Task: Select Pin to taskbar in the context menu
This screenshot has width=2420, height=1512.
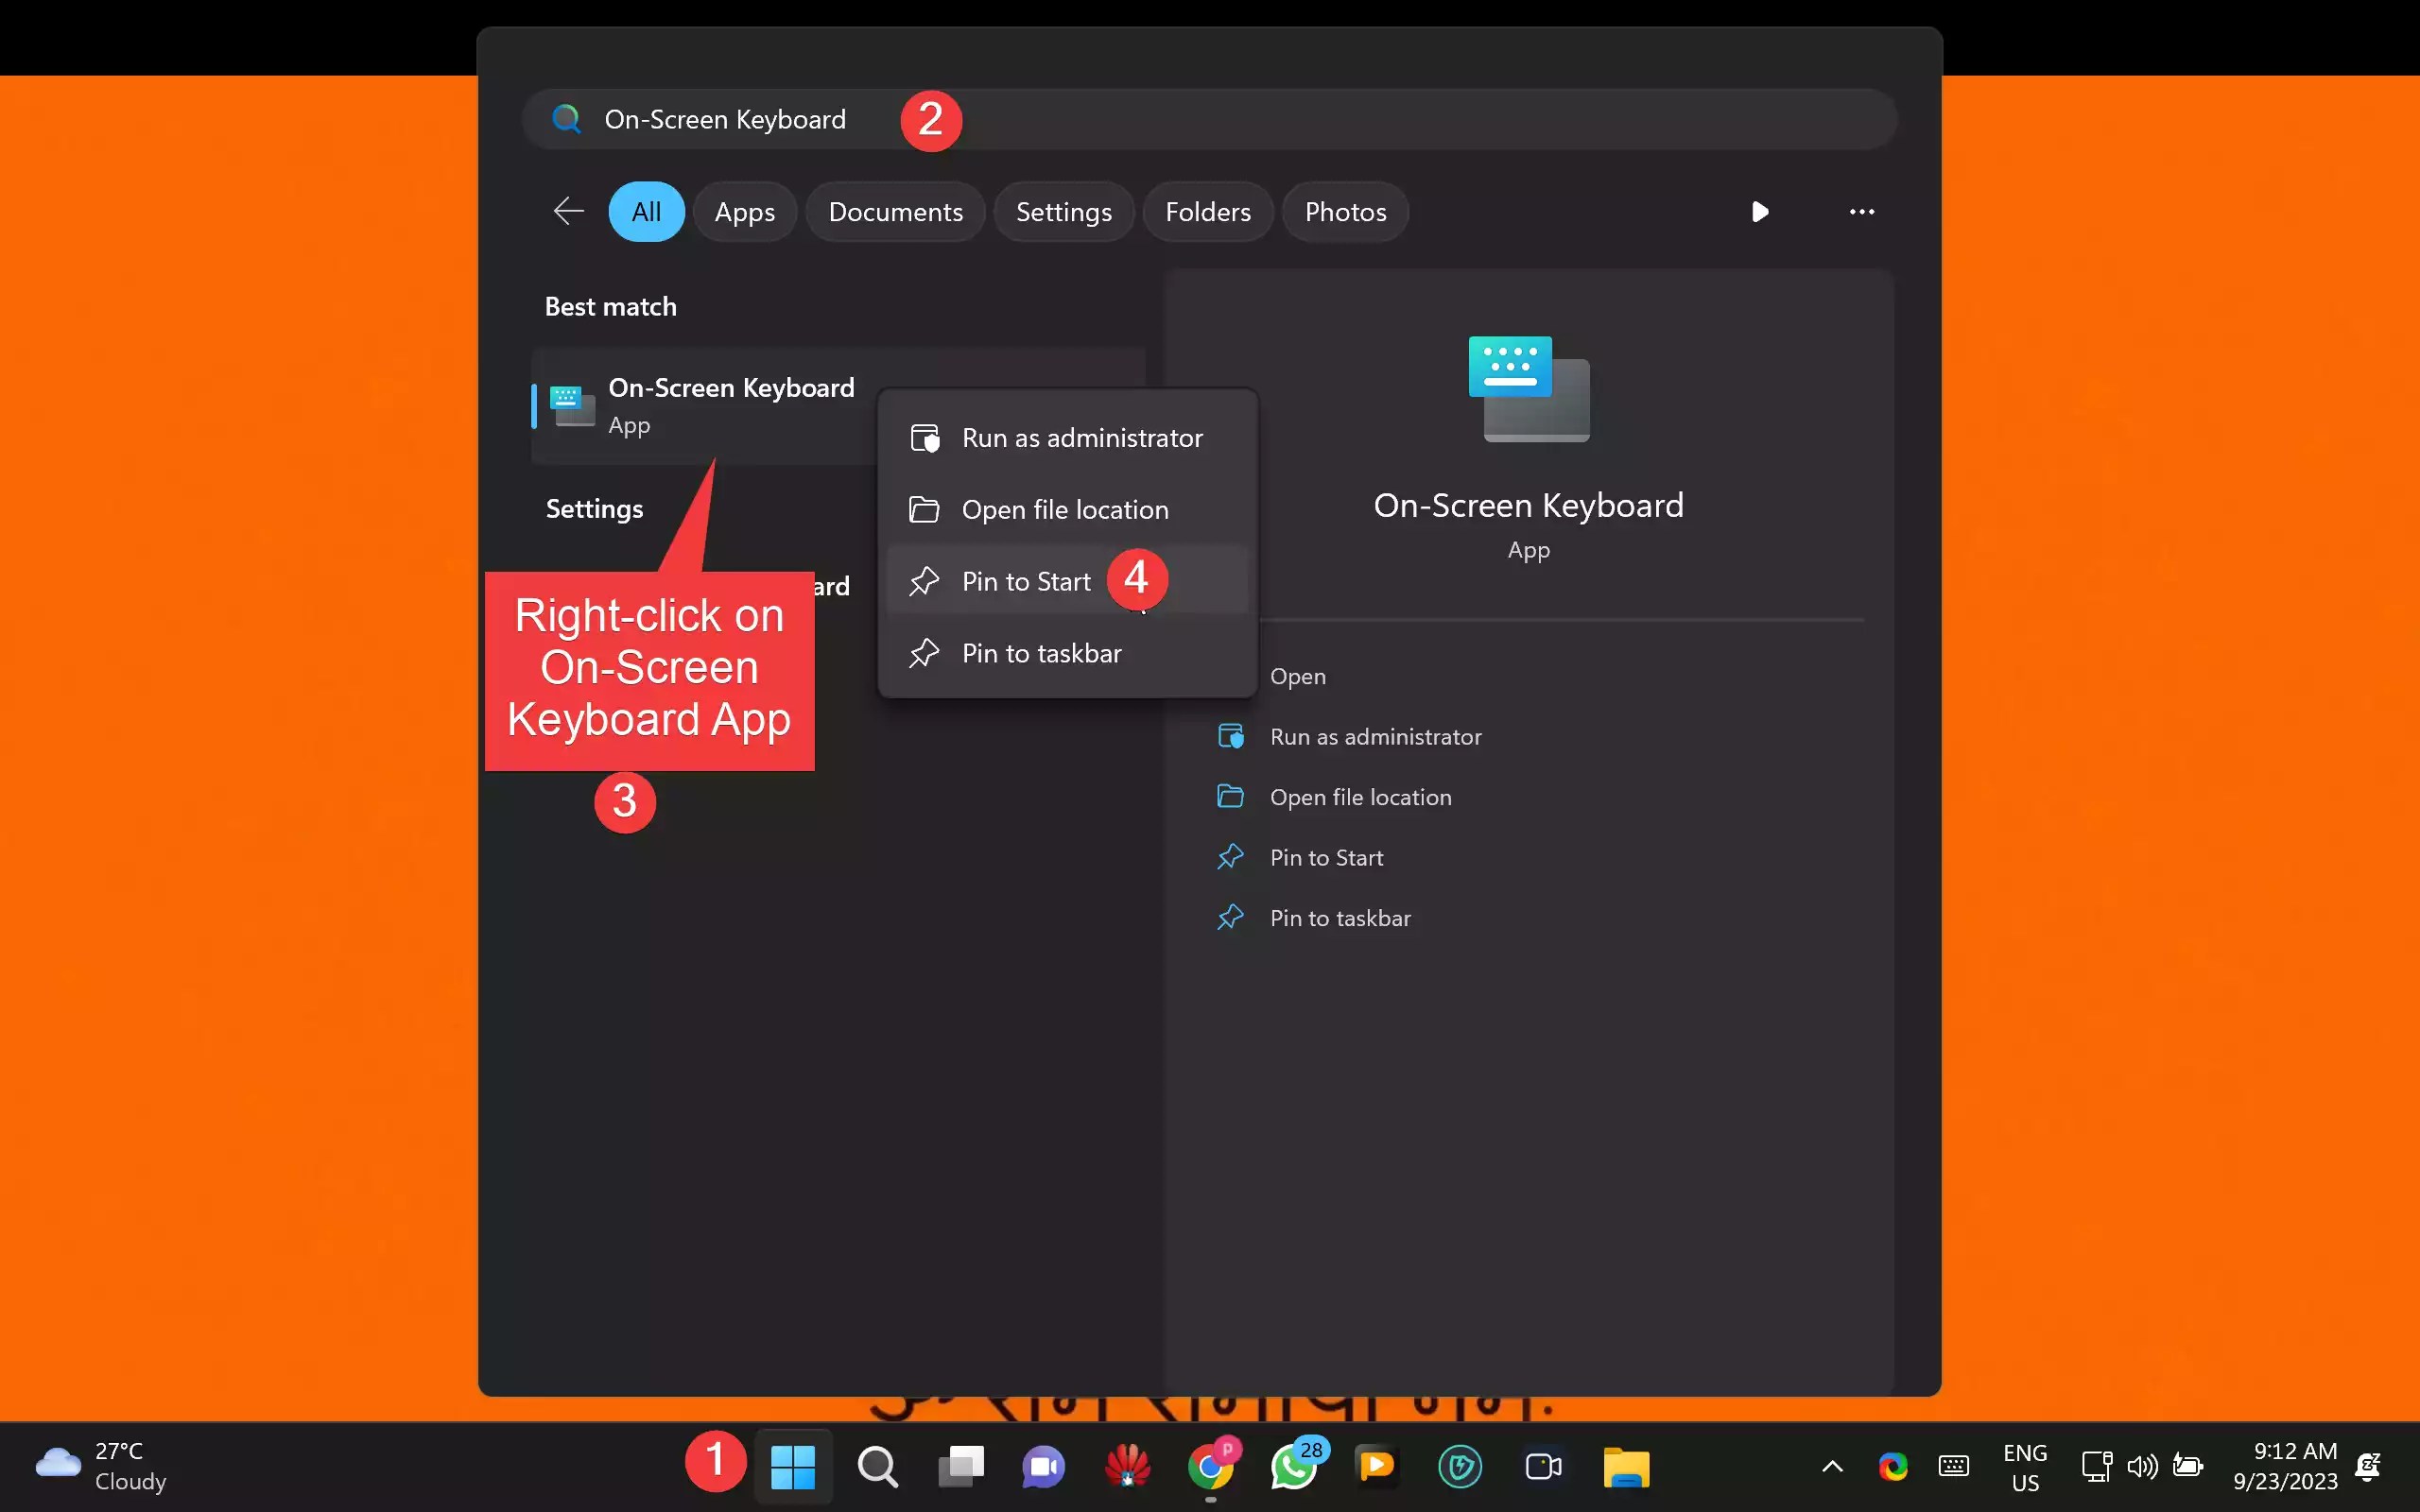Action: point(1040,653)
